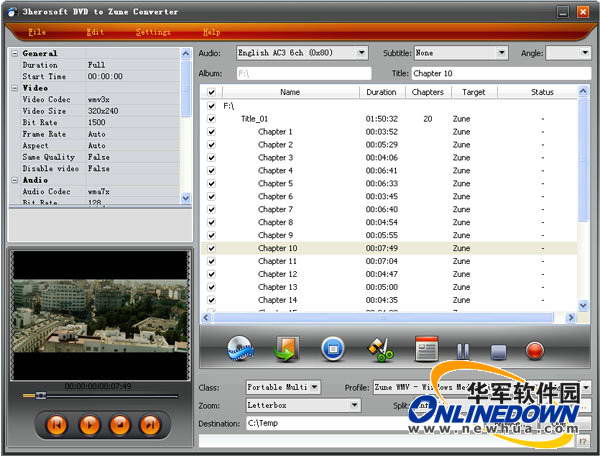
Task: Stop the preview playback
Action: coord(120,424)
